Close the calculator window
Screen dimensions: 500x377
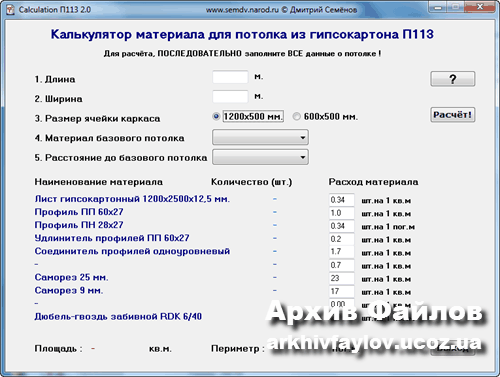480,7
